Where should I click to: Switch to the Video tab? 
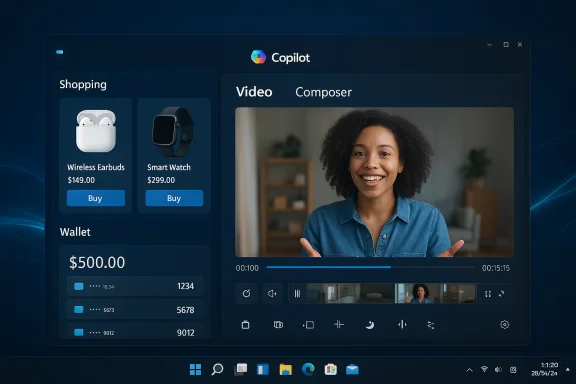[x=254, y=92]
